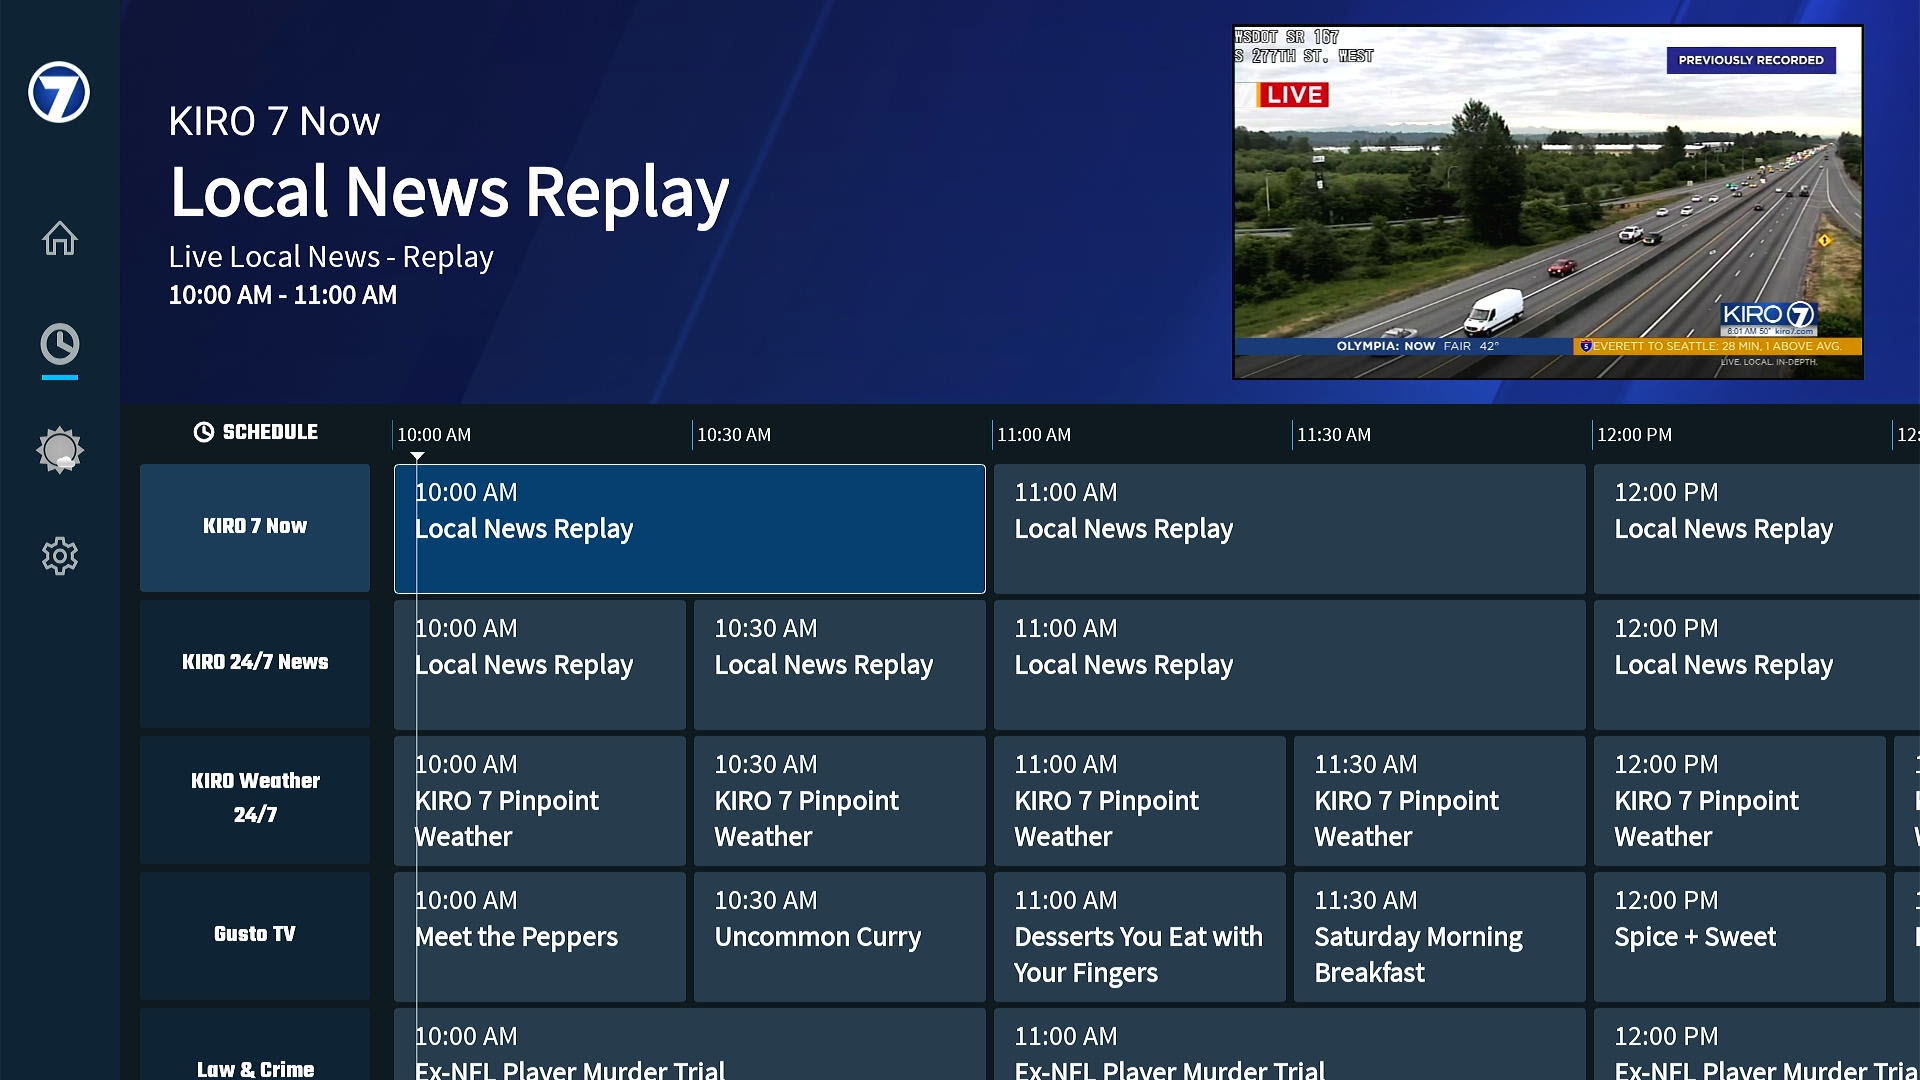Select the KIRO Weather 24/7 channel
This screenshot has height=1080, width=1920.
click(x=255, y=799)
